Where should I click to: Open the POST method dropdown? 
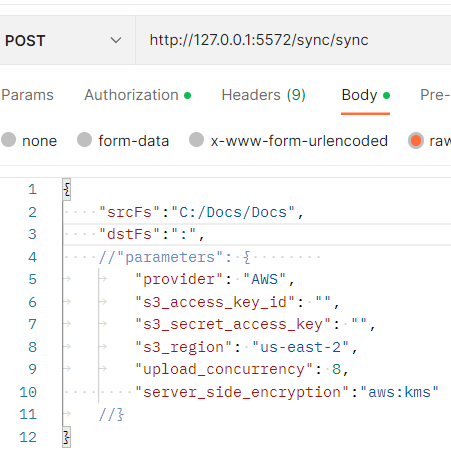(63, 40)
